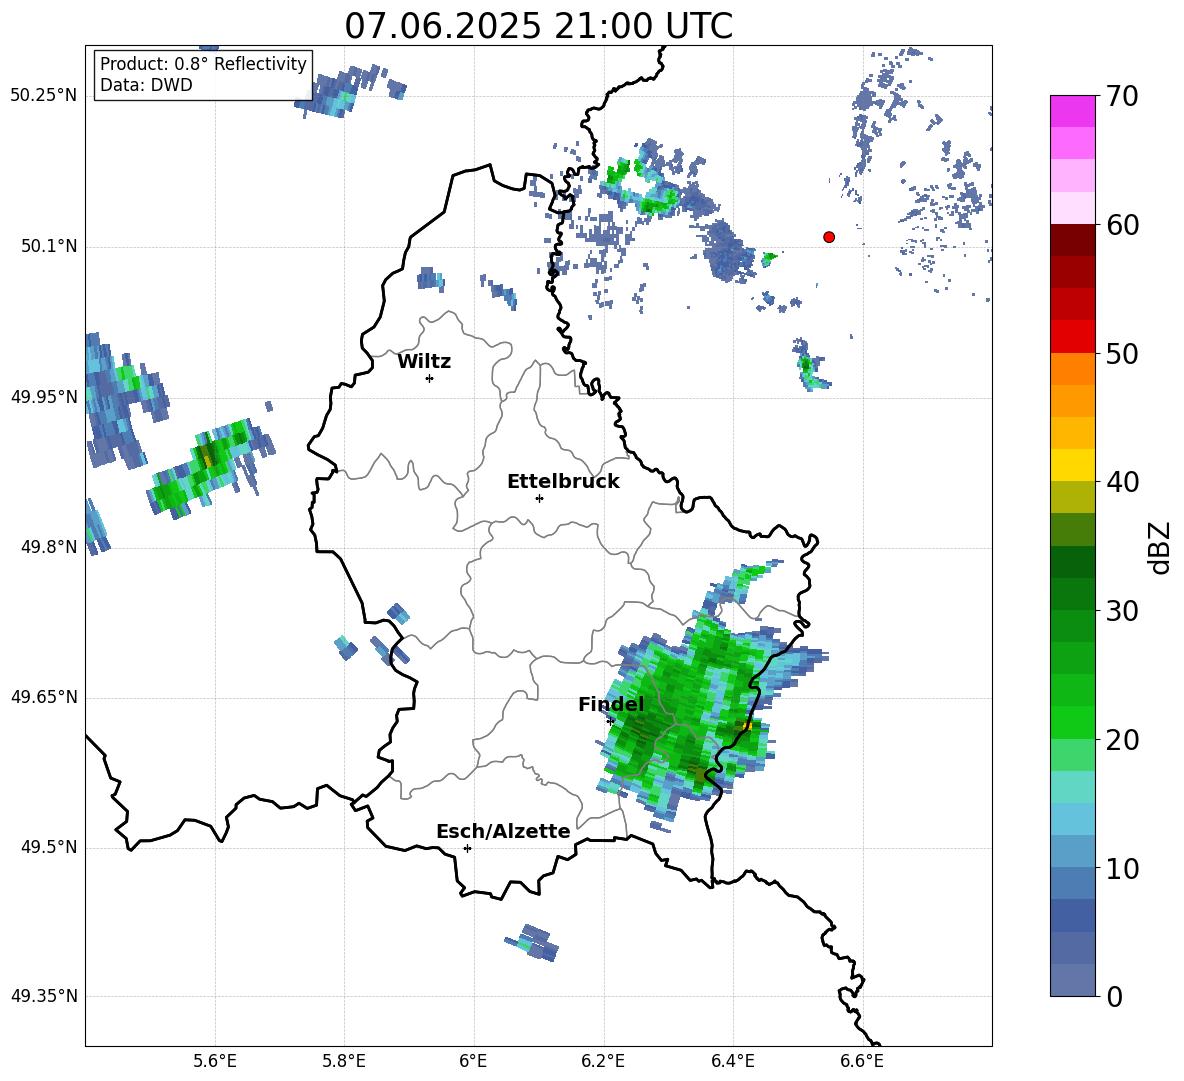The image size is (1184, 1081).
Task: Click the 49.35°N latitude label
Action: [44, 996]
